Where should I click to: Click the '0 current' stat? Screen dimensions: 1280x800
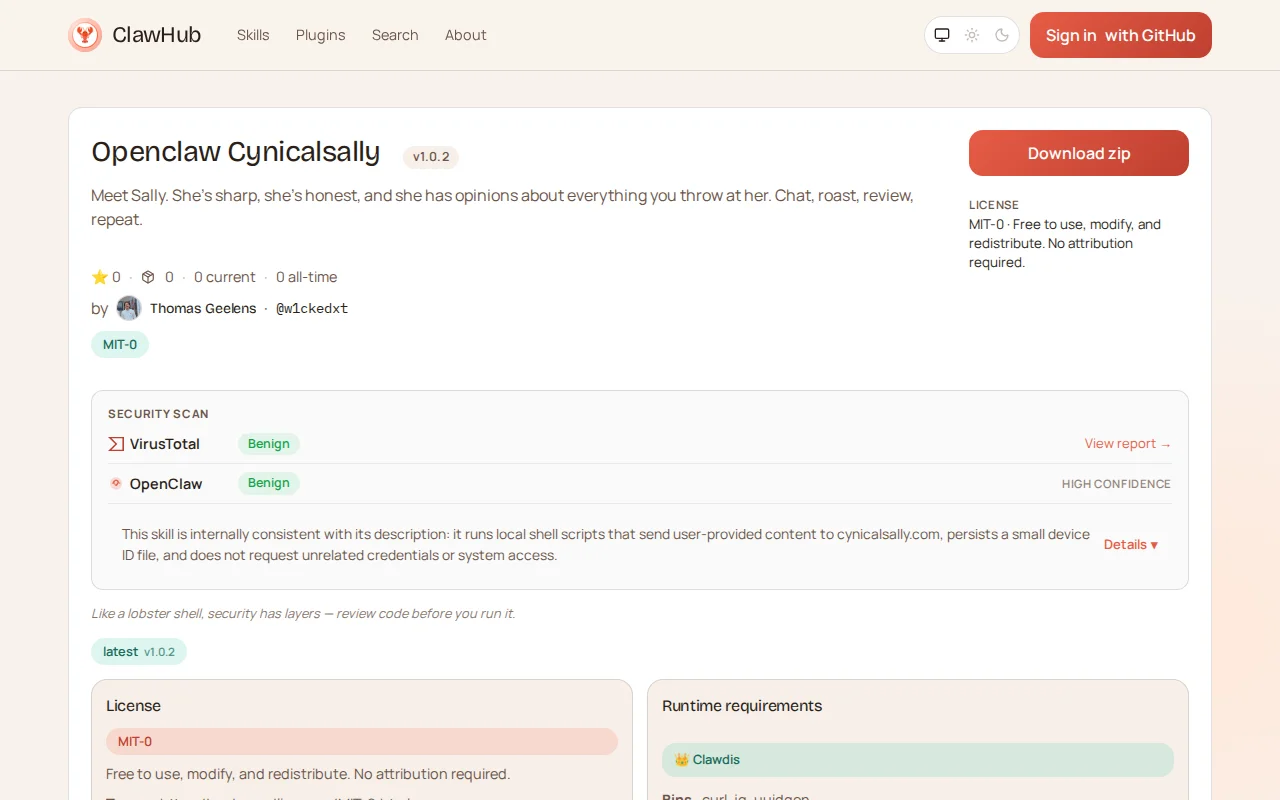(225, 277)
